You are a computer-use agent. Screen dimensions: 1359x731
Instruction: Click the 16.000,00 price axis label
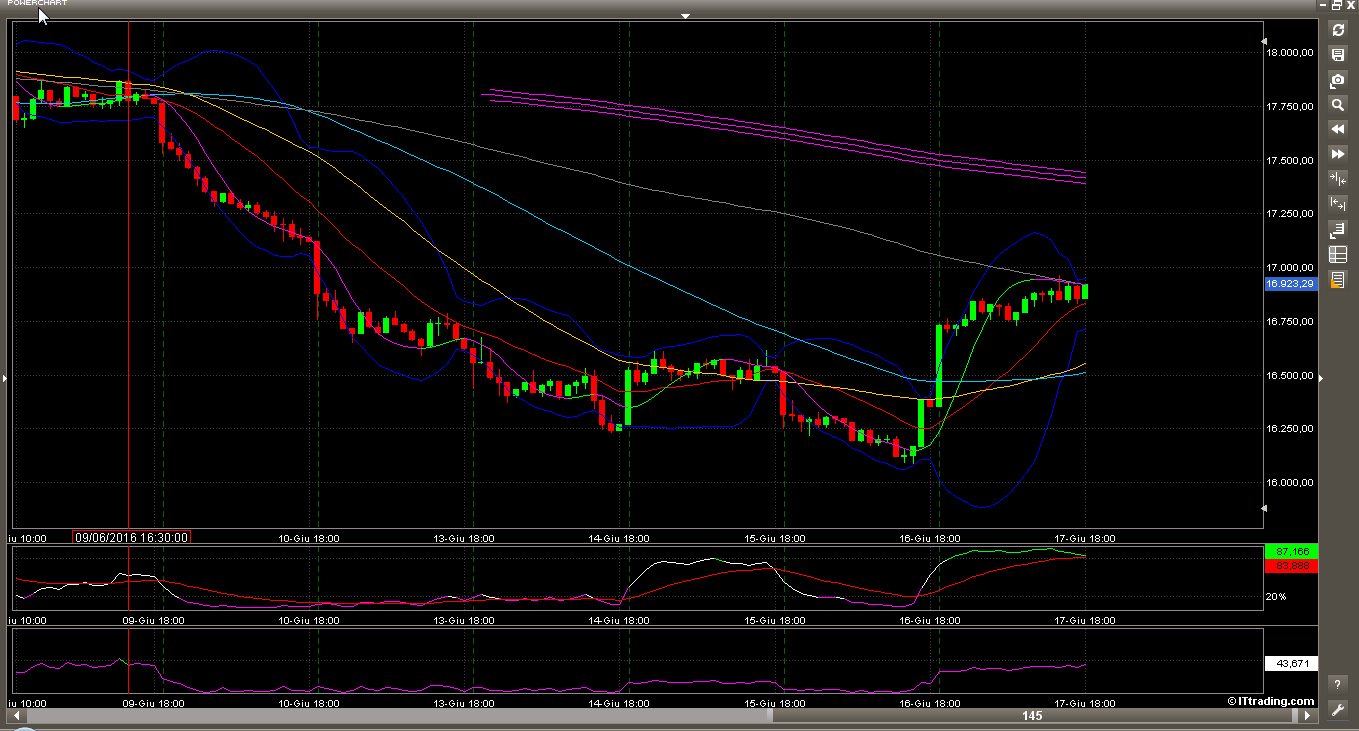coord(1289,483)
